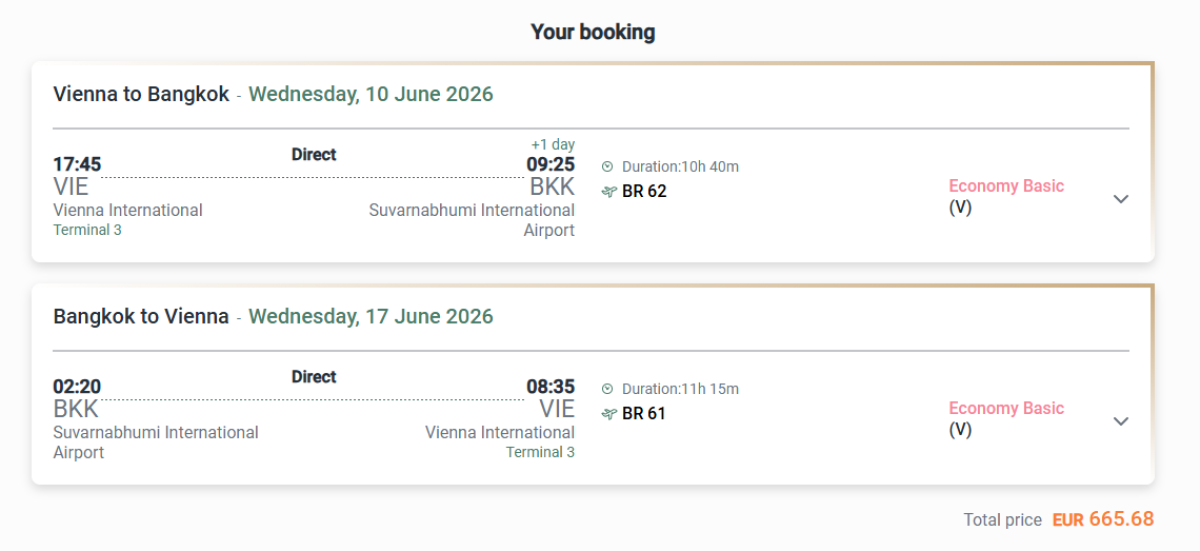Click the total price EUR 665.68

click(x=1103, y=519)
